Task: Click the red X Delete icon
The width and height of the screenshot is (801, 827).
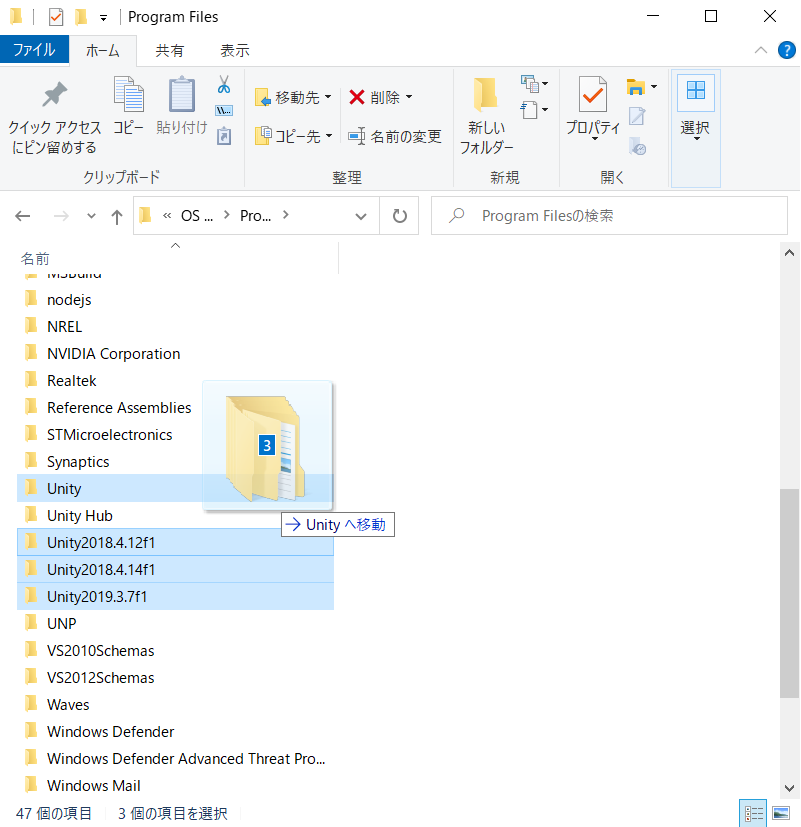Action: click(x=357, y=97)
